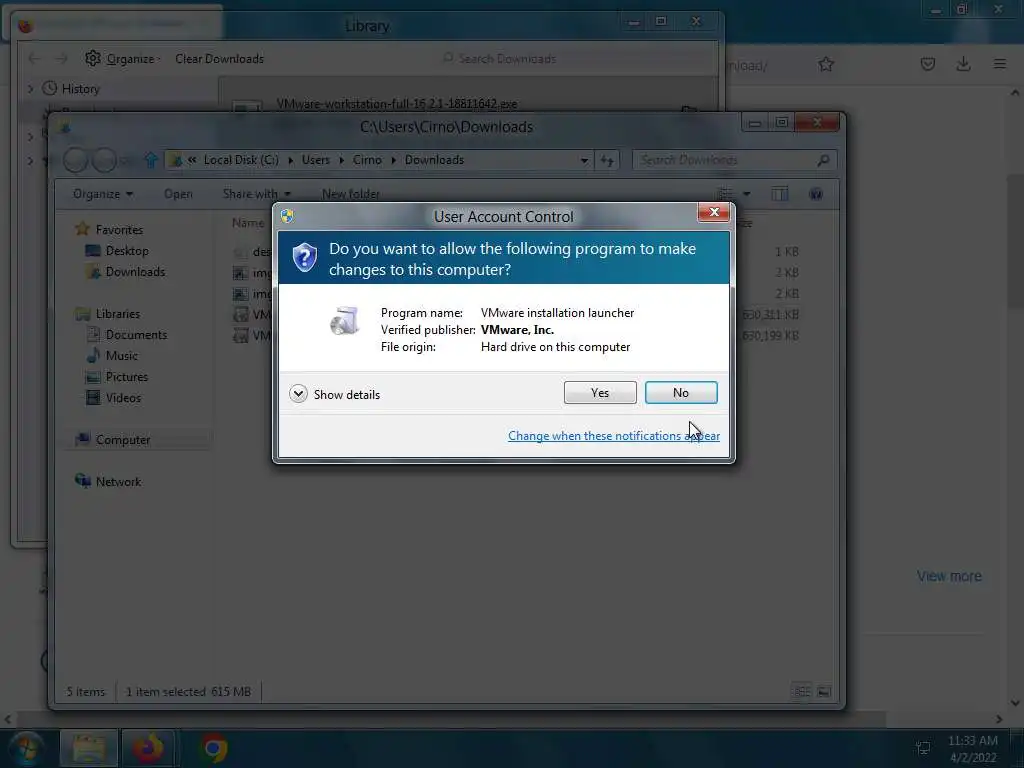Select VMware-workstation-full exe in Library list
Viewport: 1024px width, 768px height.
(396, 104)
